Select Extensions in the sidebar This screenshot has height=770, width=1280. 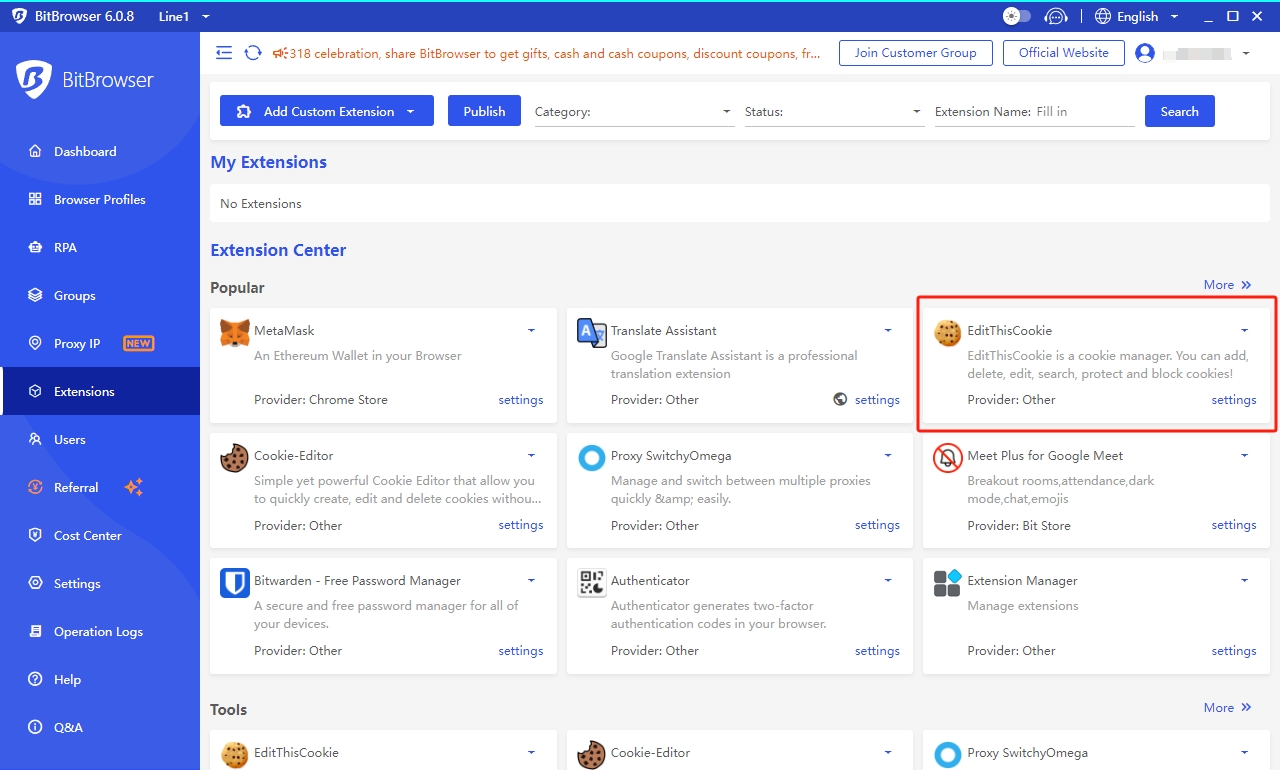click(100, 391)
